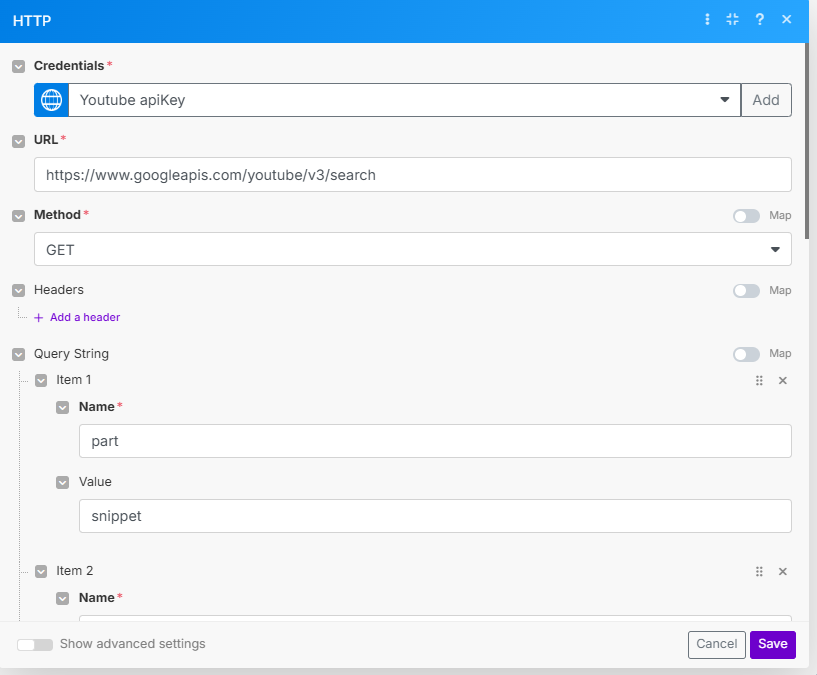The height and width of the screenshot is (675, 817).
Task: Remove Item 1 with its X icon
Action: (x=783, y=381)
